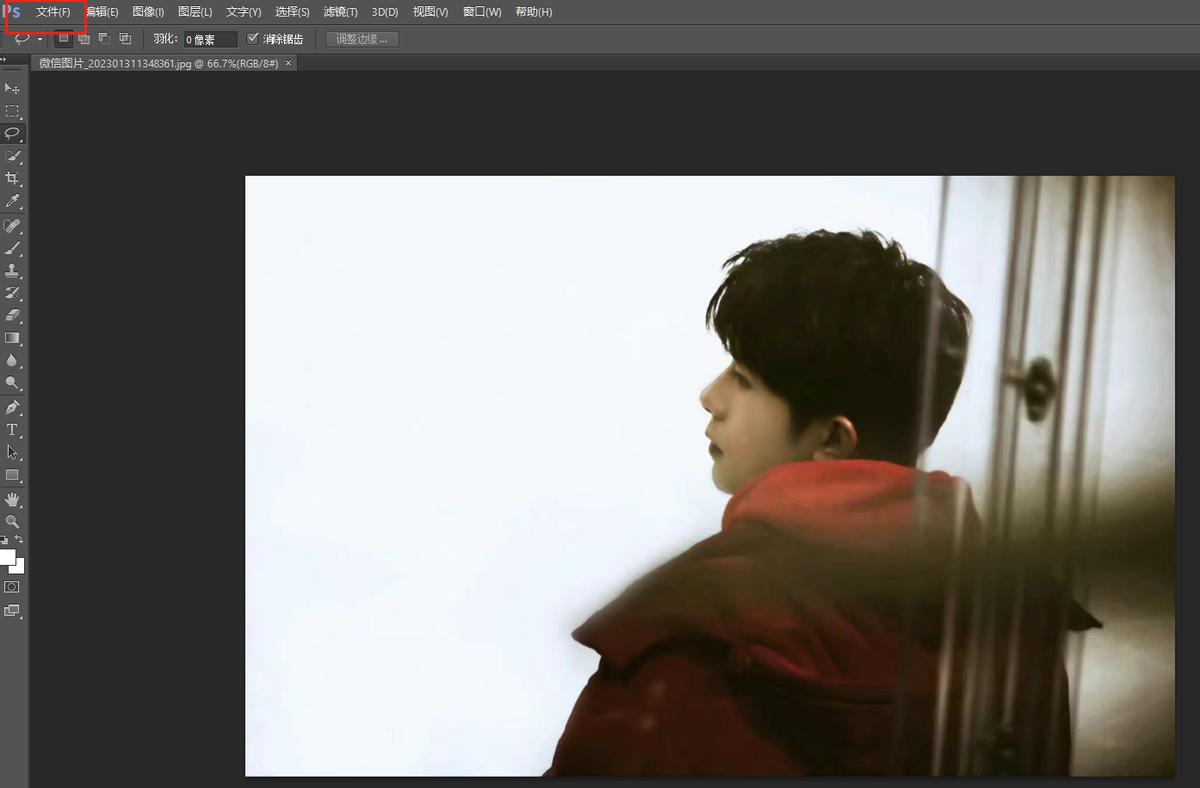
Task: Open the 文件(F) menu
Action: tap(53, 12)
